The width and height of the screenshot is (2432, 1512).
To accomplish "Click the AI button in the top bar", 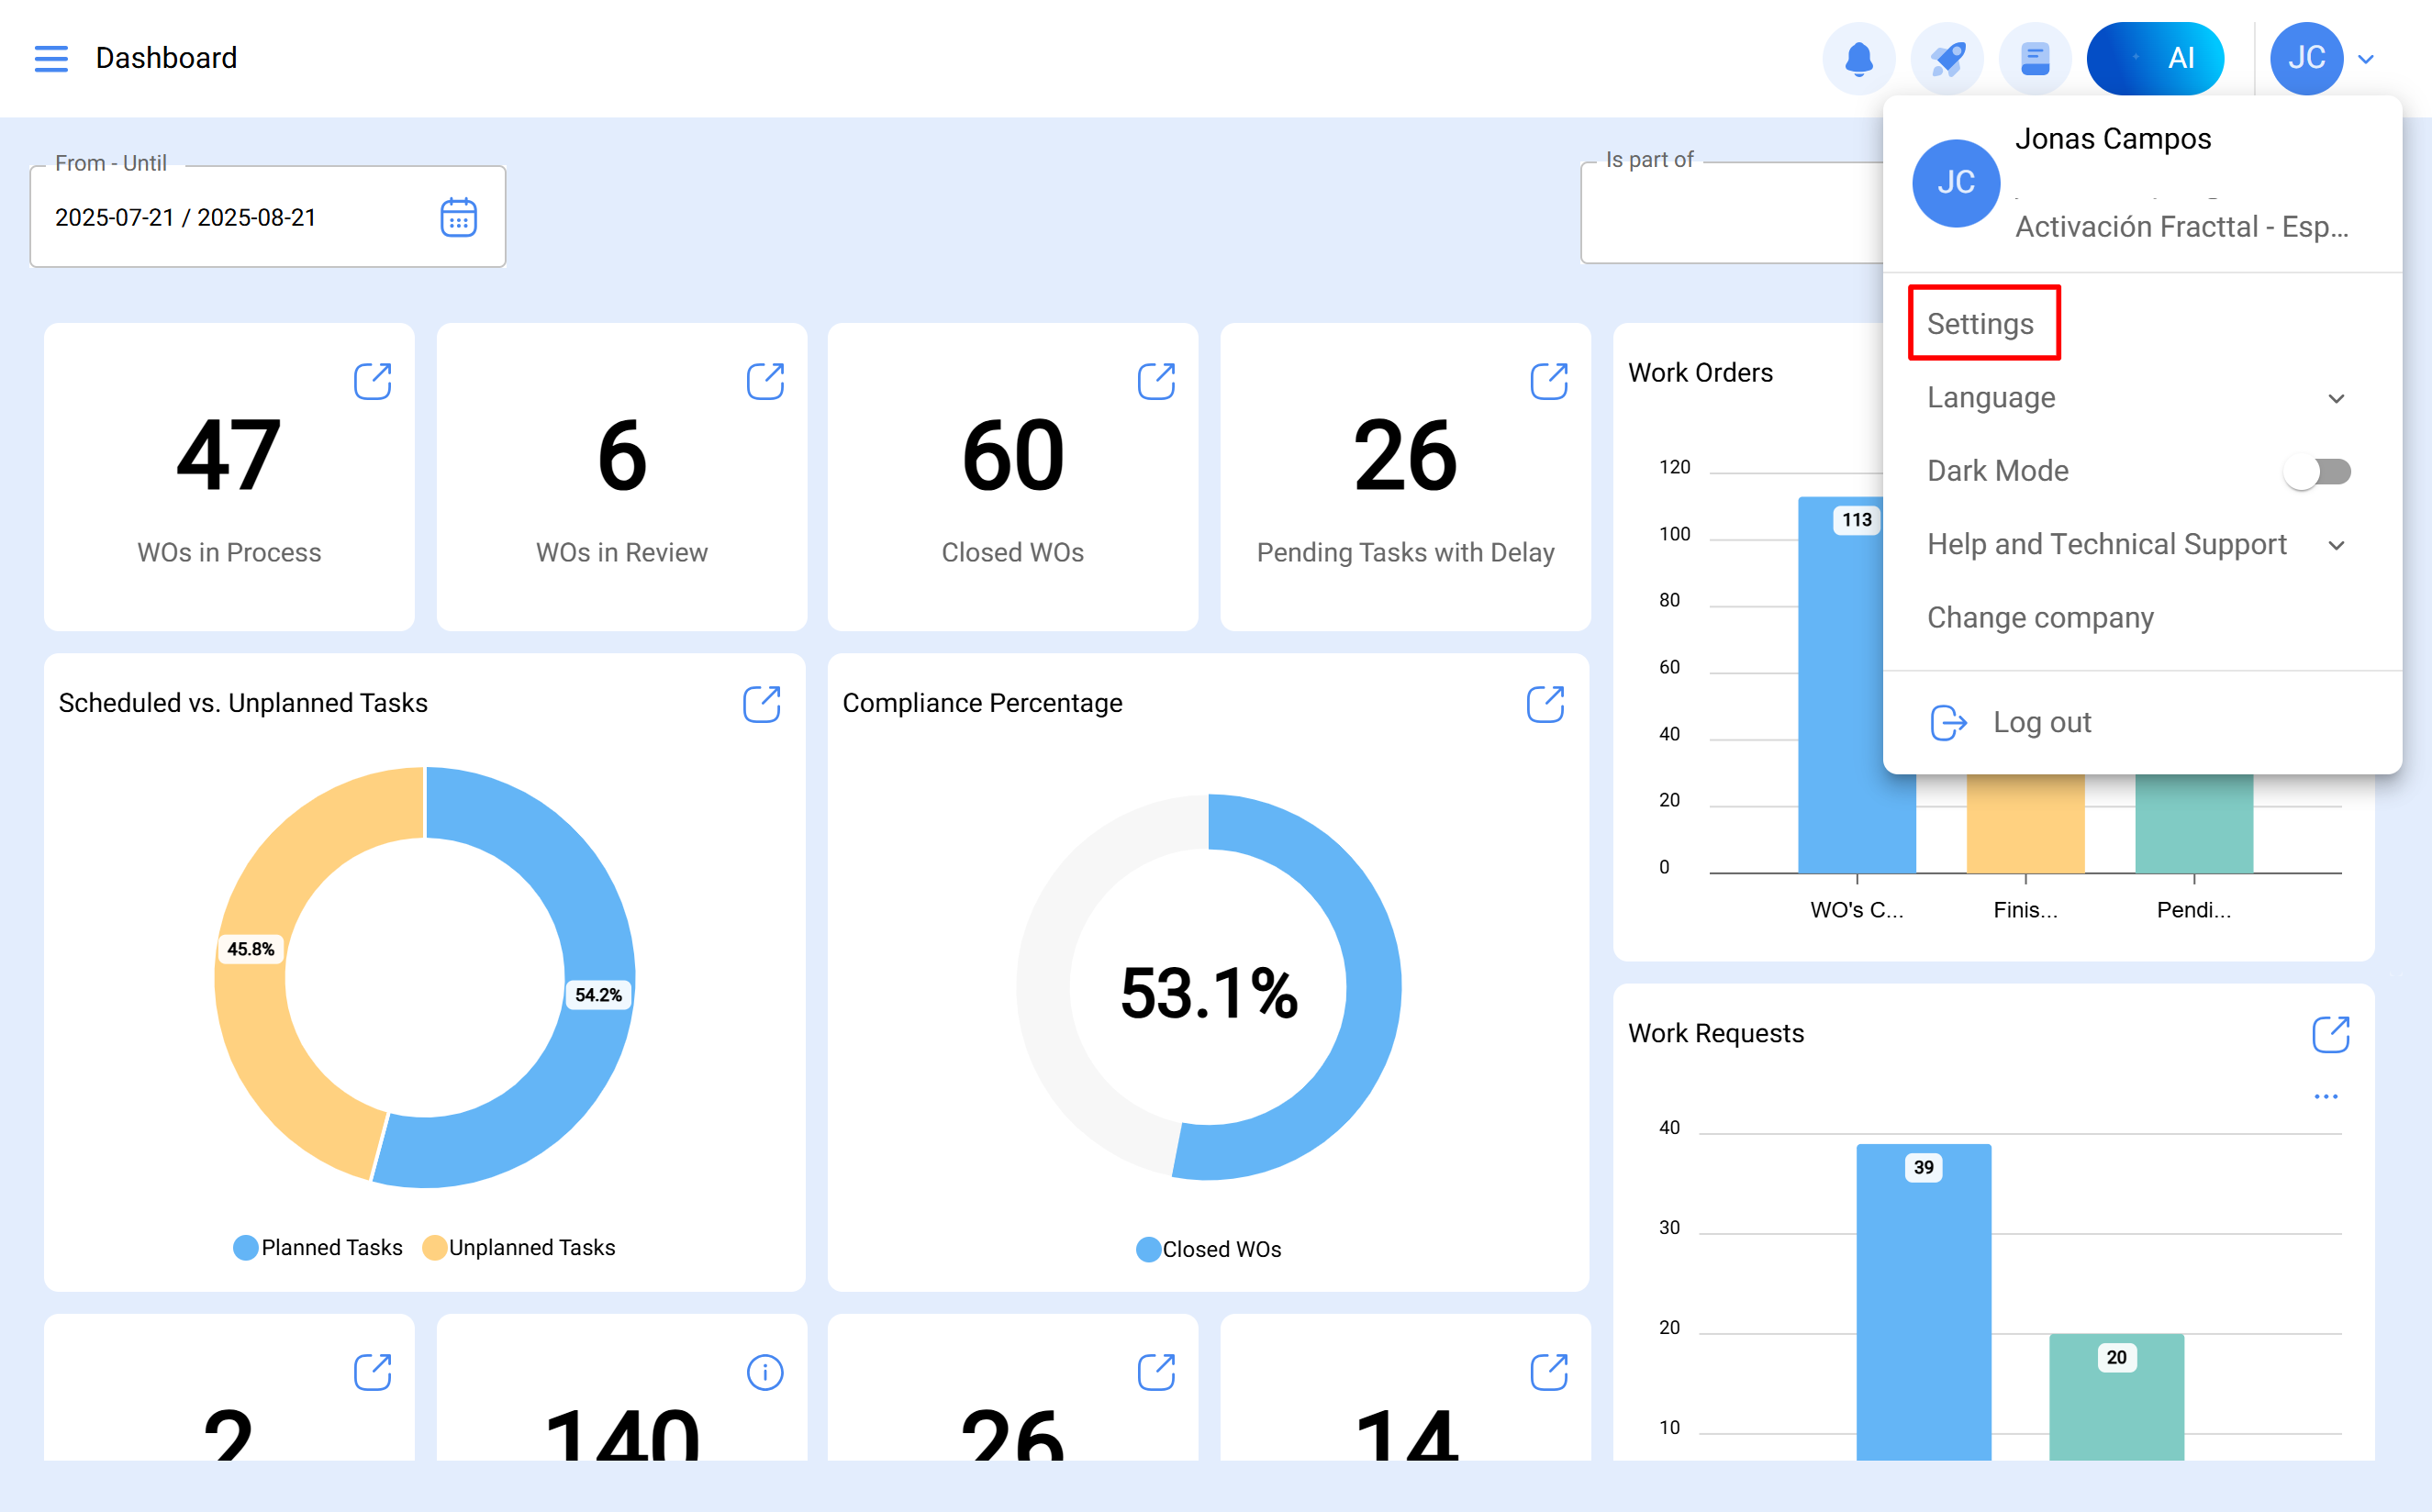I will coord(2156,58).
